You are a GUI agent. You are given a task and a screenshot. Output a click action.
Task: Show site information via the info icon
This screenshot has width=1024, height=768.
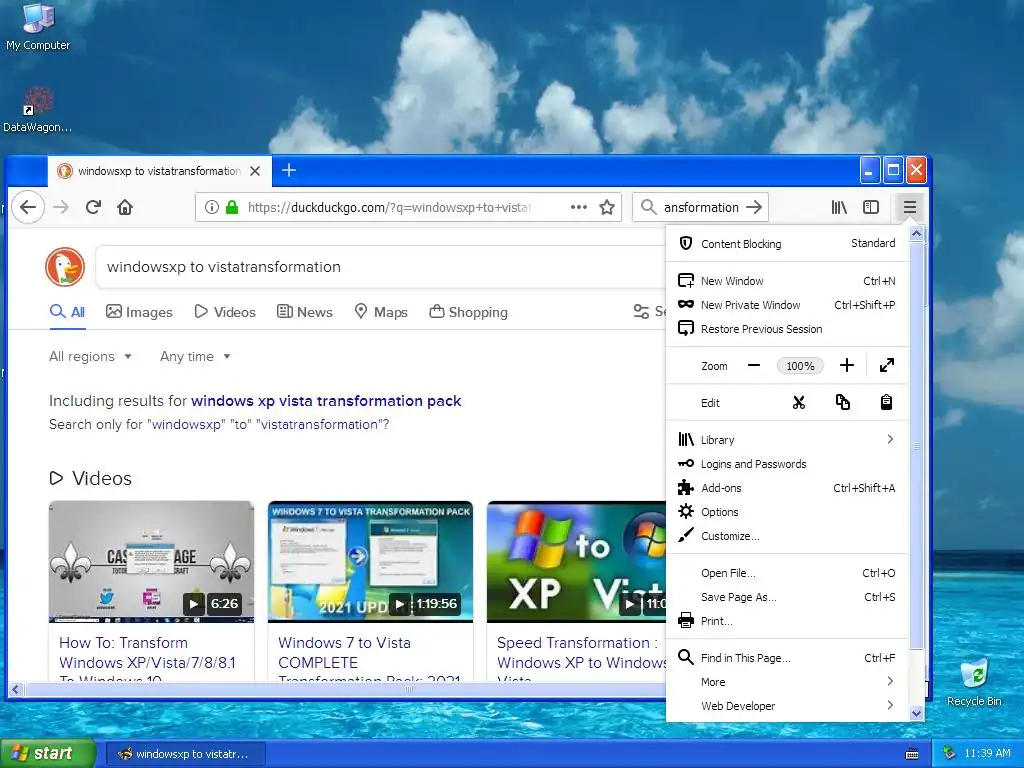click(x=212, y=208)
